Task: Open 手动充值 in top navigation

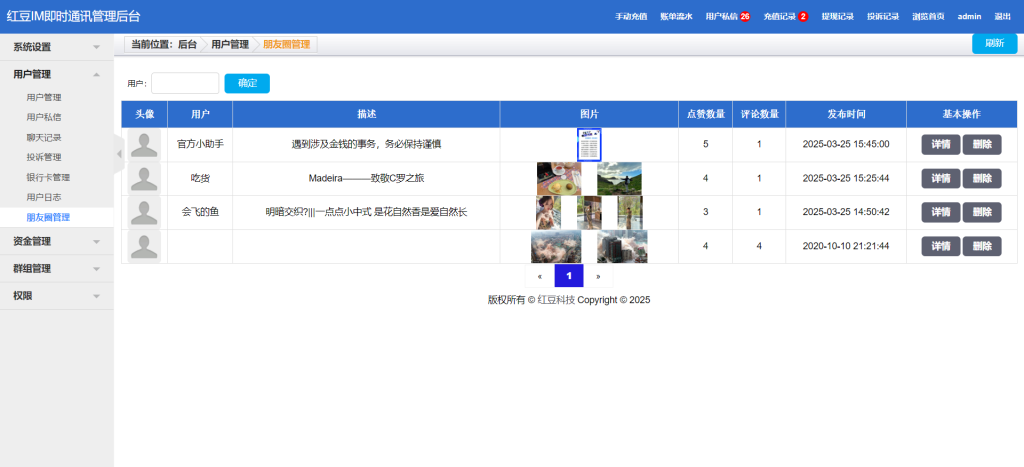Action: point(631,17)
